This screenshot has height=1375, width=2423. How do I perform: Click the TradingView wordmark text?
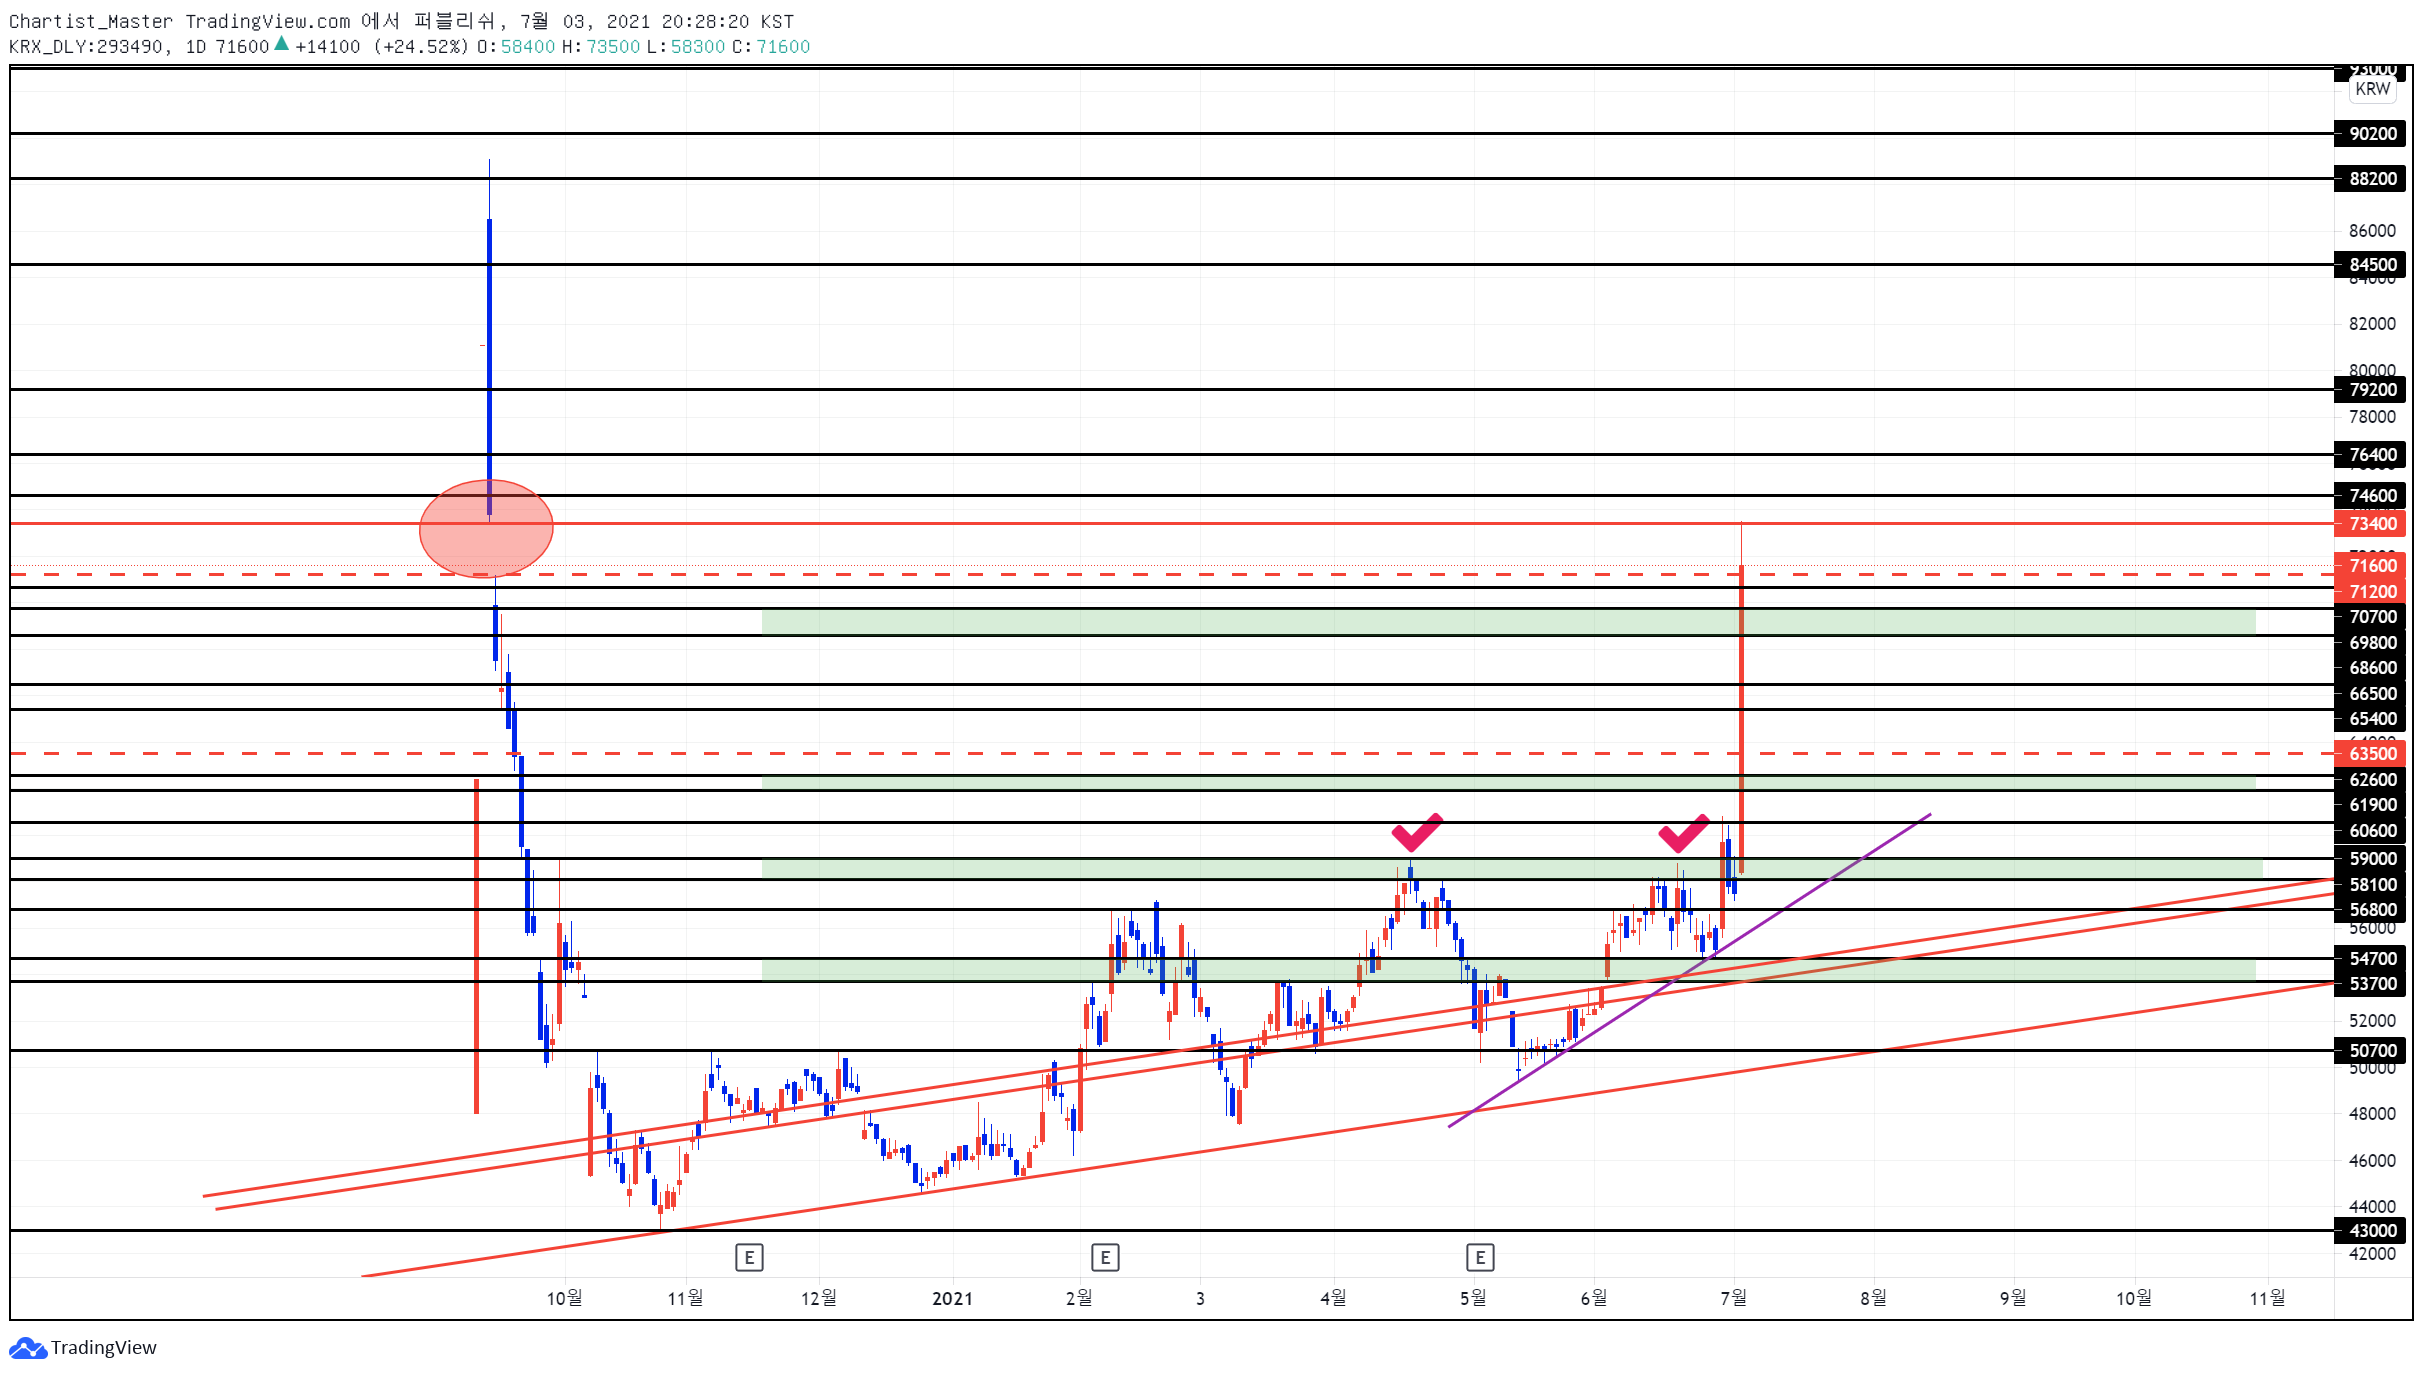pyautogui.click(x=103, y=1348)
